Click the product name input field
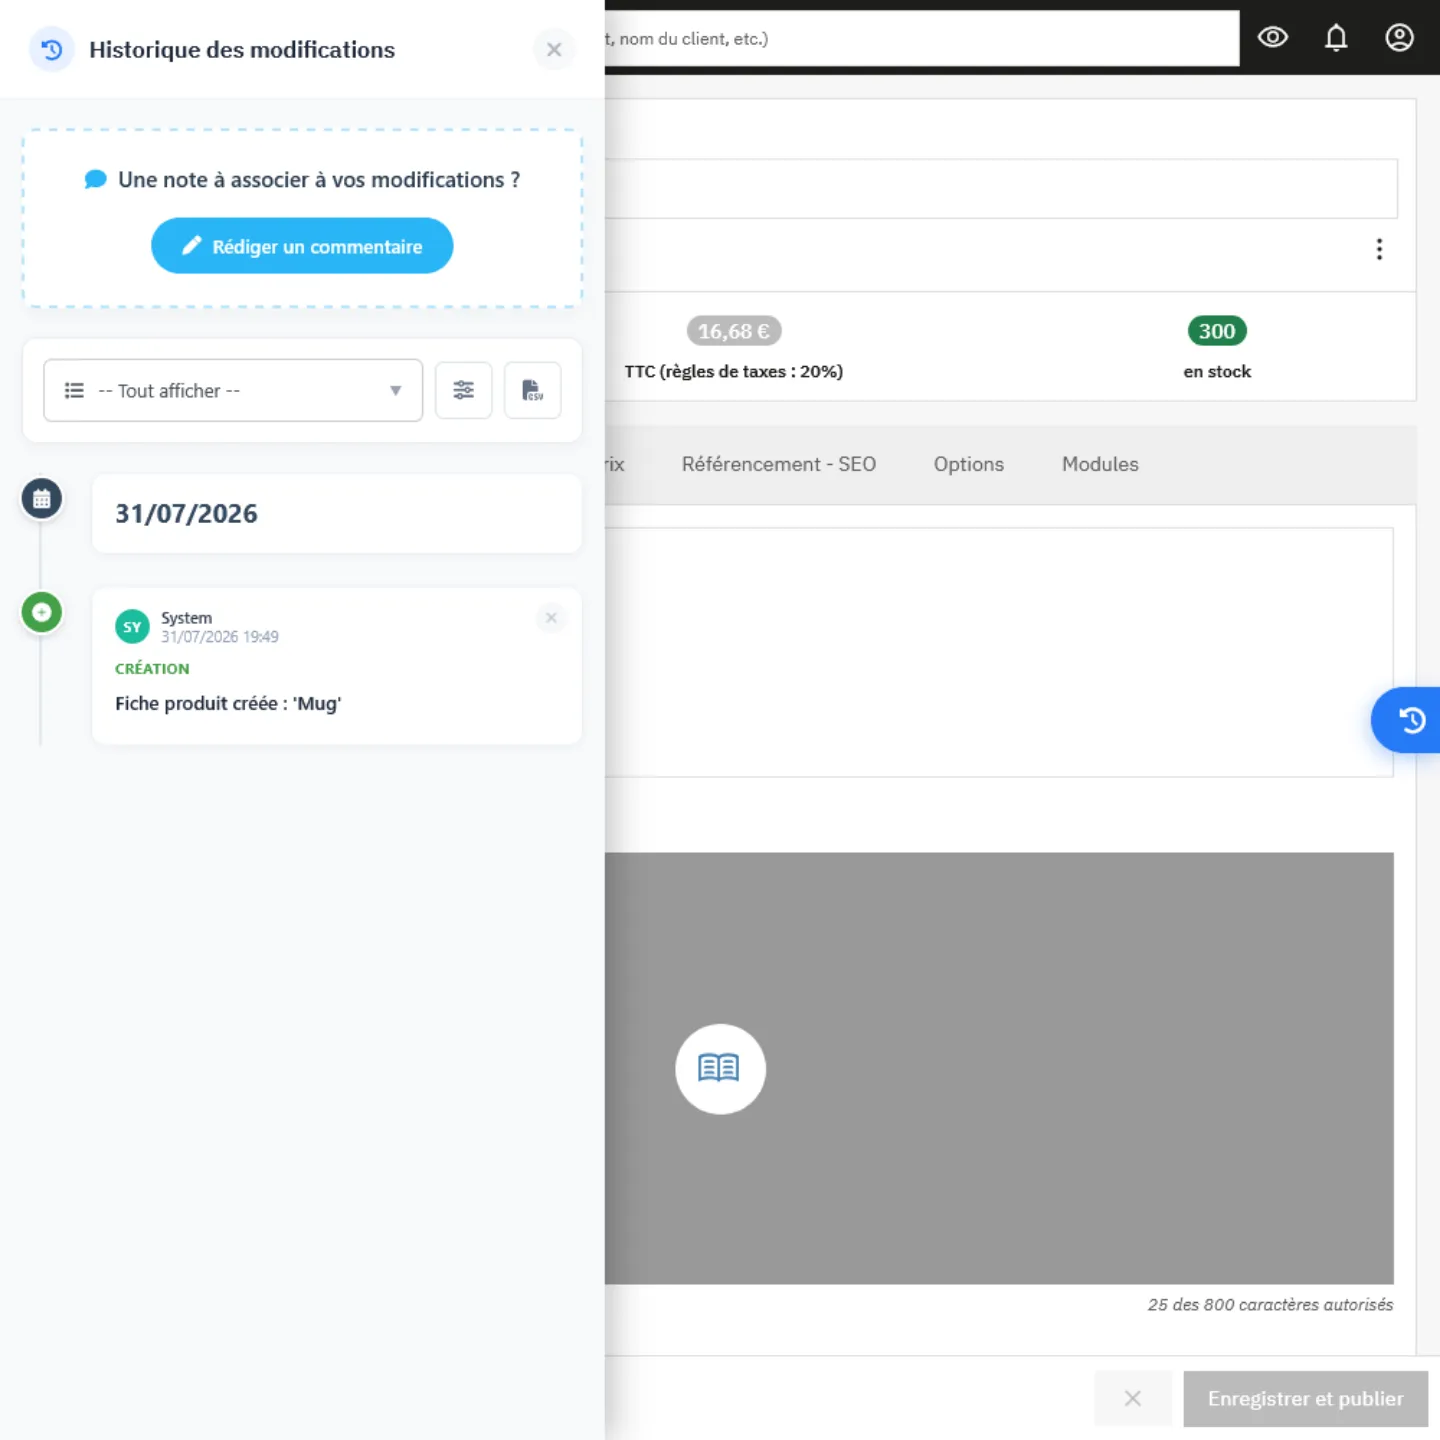This screenshot has width=1440, height=1440. tap(1001, 188)
